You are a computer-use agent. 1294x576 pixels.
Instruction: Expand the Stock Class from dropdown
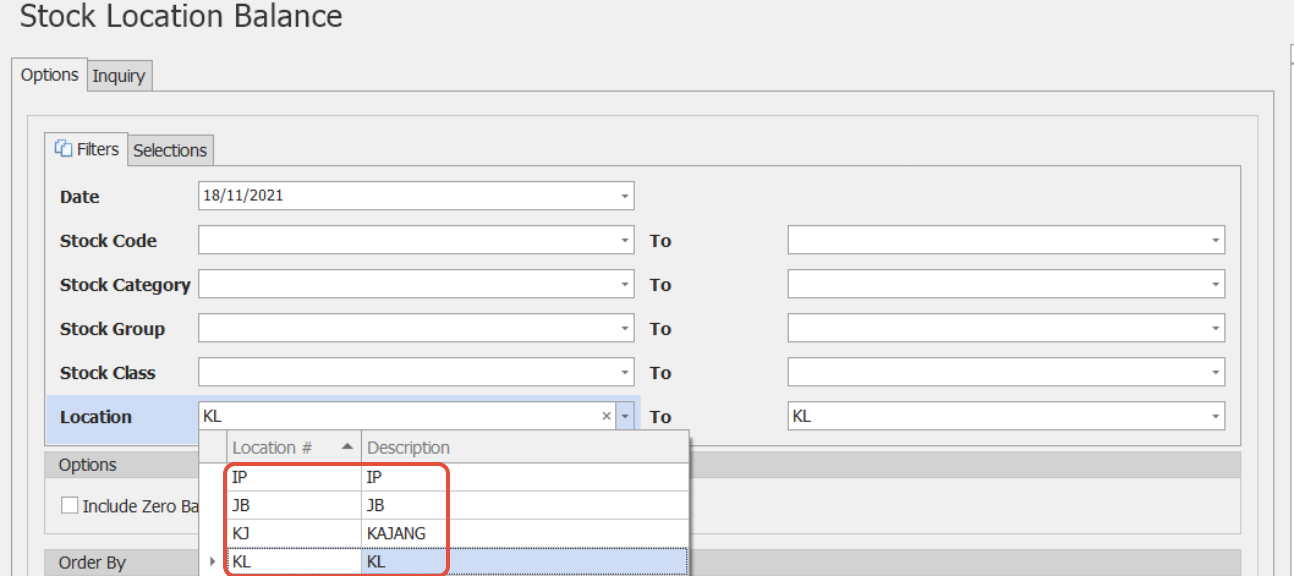click(x=625, y=372)
